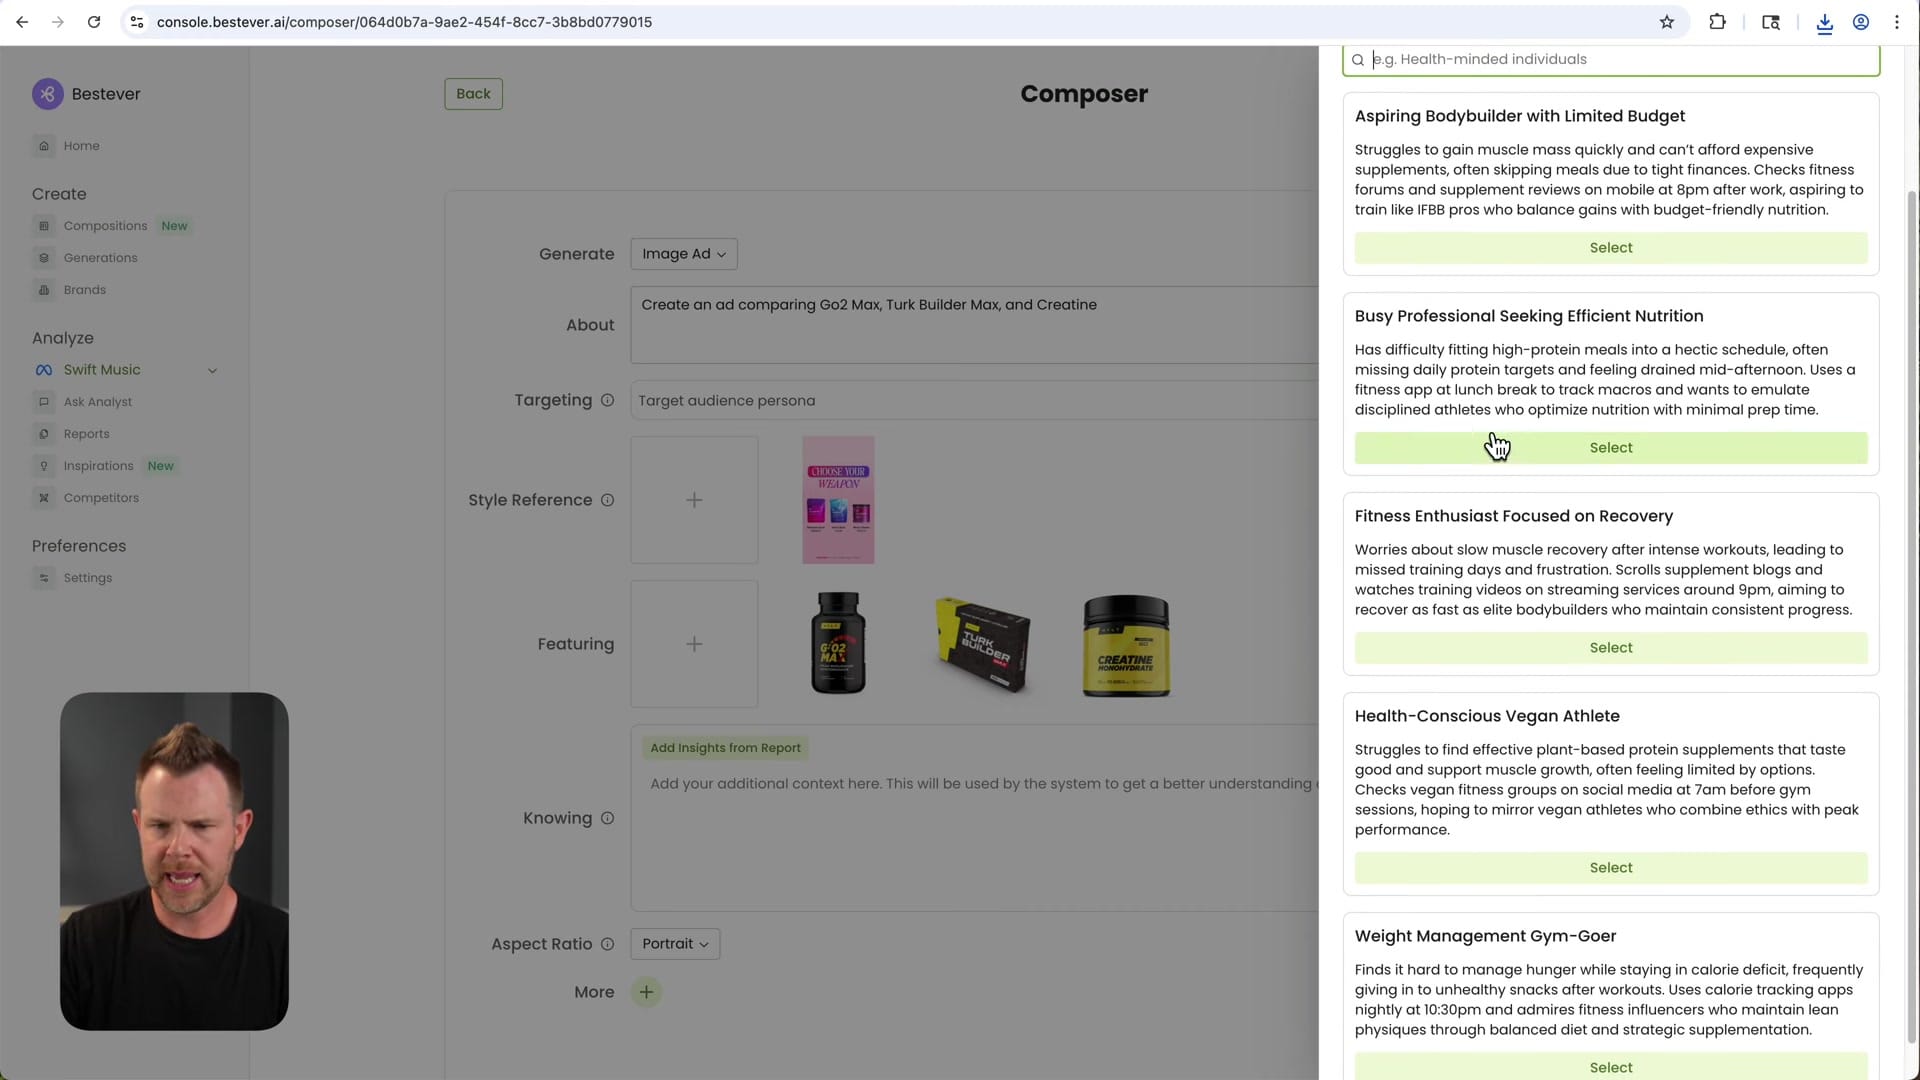
Task: Open Inspirations in the sidebar
Action: 98,466
